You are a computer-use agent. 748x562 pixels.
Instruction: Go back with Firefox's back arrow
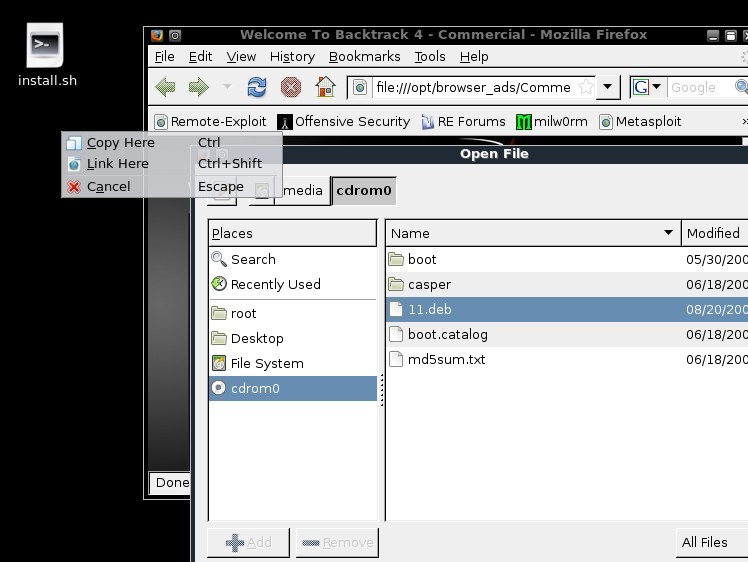pos(166,87)
